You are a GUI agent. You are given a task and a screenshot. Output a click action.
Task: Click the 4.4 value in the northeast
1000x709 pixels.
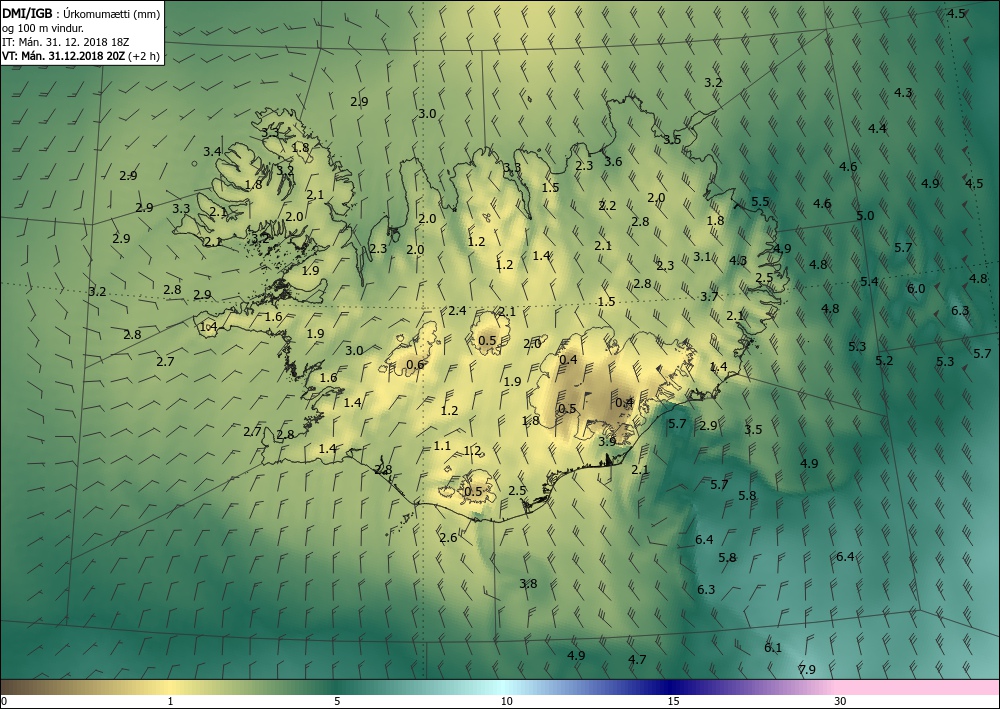[878, 128]
